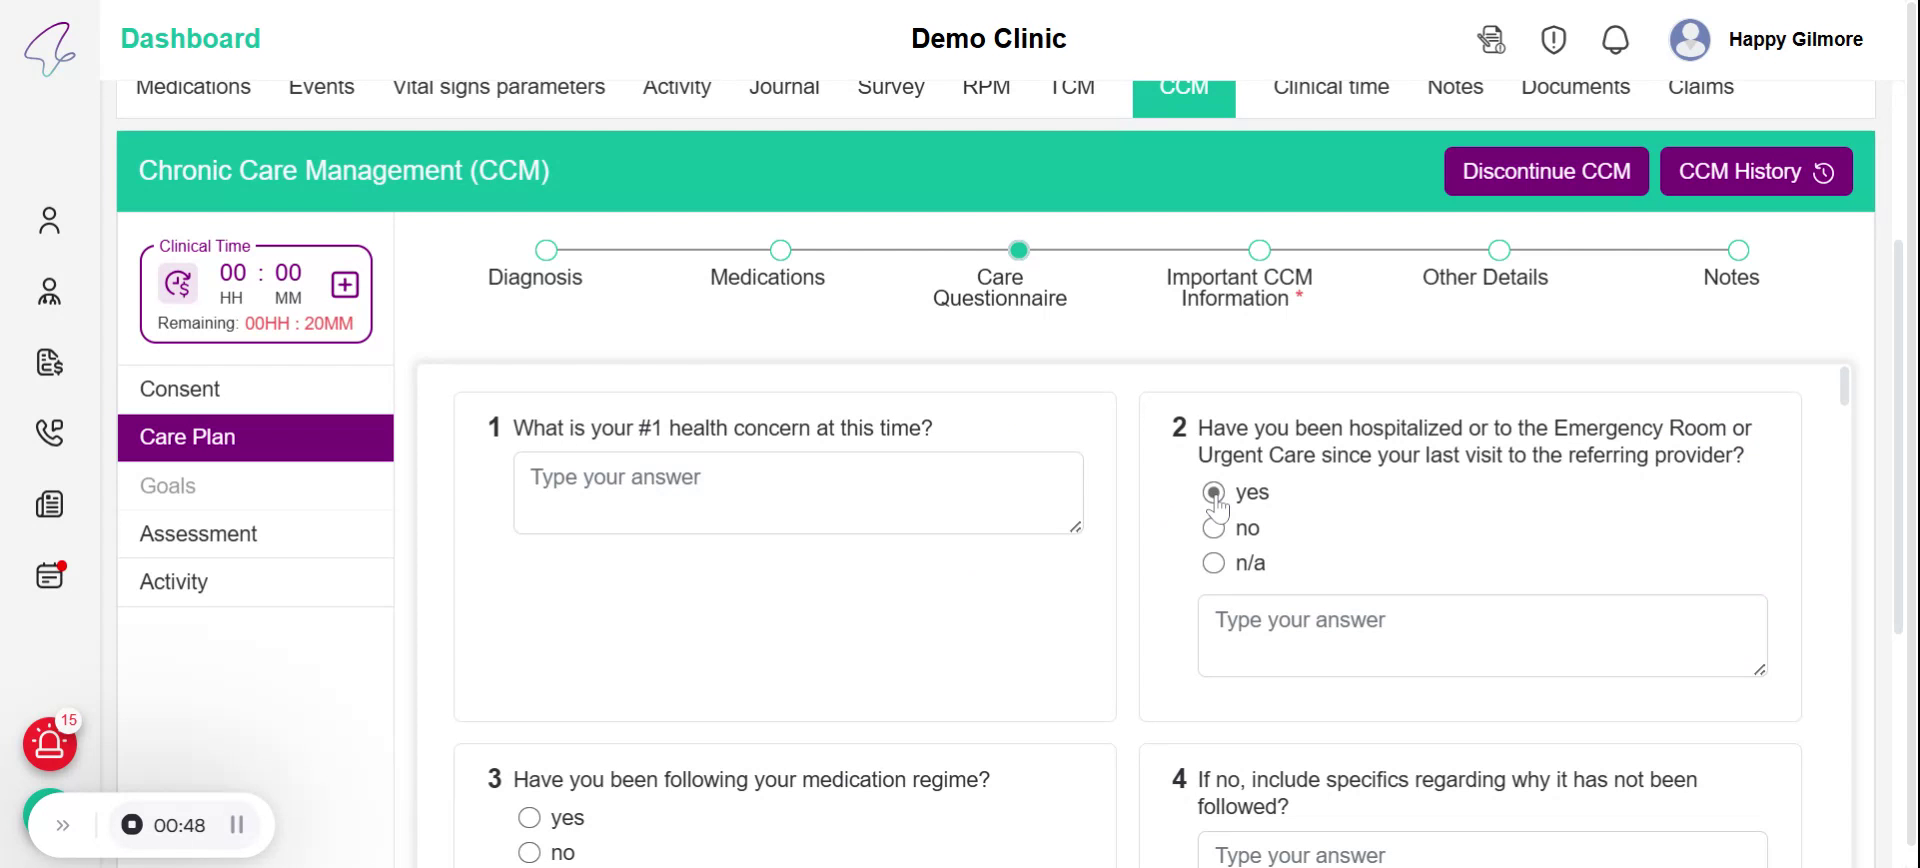Open the red emergency alarm icon
The width and height of the screenshot is (1920, 868).
[x=49, y=744]
